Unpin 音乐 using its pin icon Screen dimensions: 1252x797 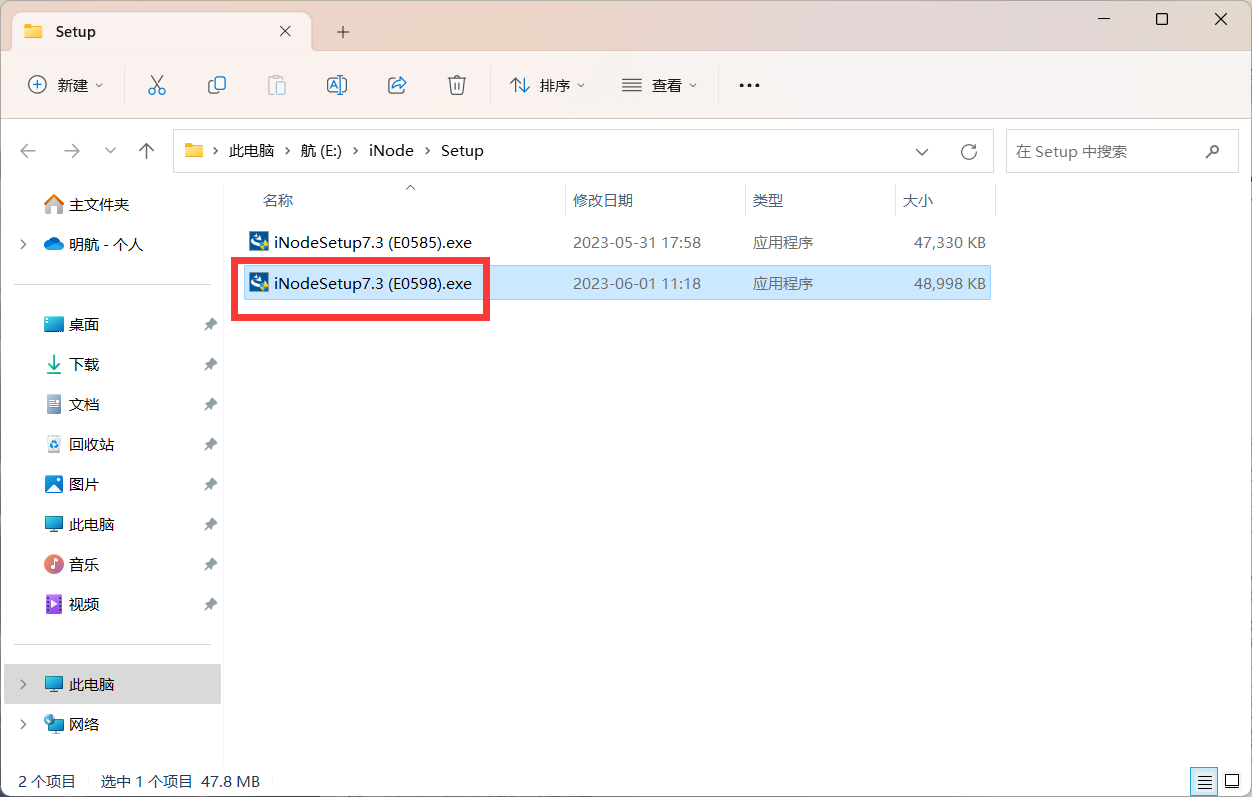pyautogui.click(x=210, y=564)
